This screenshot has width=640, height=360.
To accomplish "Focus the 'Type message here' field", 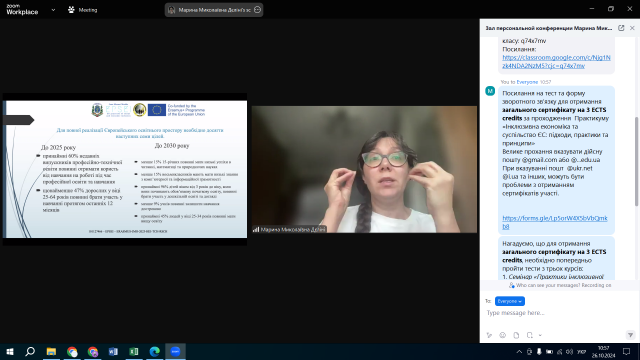I will click(559, 313).
